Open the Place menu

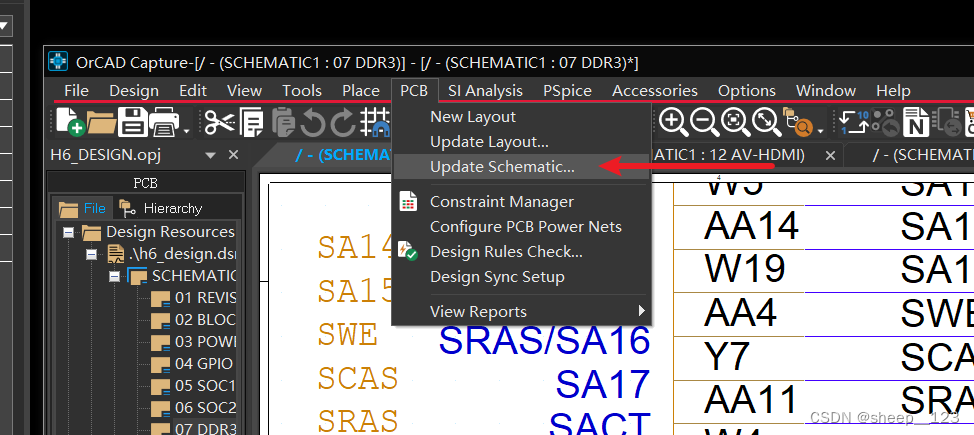[361, 91]
